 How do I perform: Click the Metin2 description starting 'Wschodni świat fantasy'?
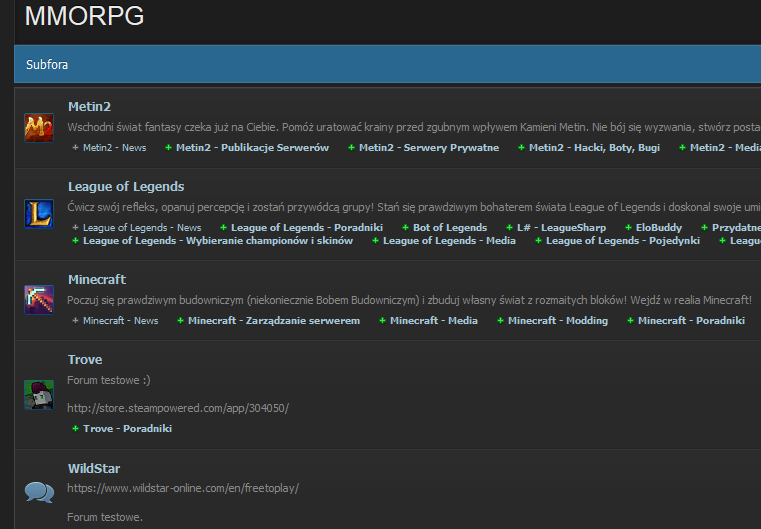point(414,127)
